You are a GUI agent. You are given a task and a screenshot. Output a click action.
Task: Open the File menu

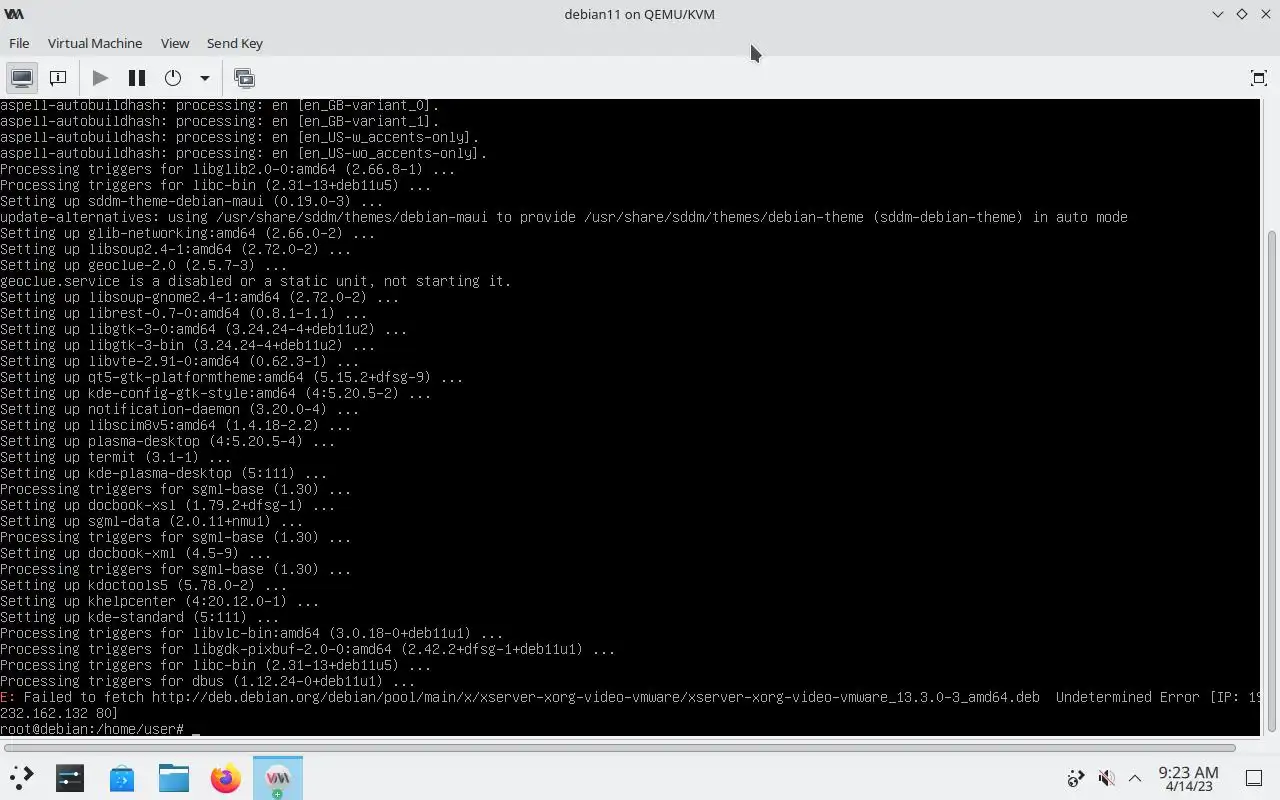19,43
